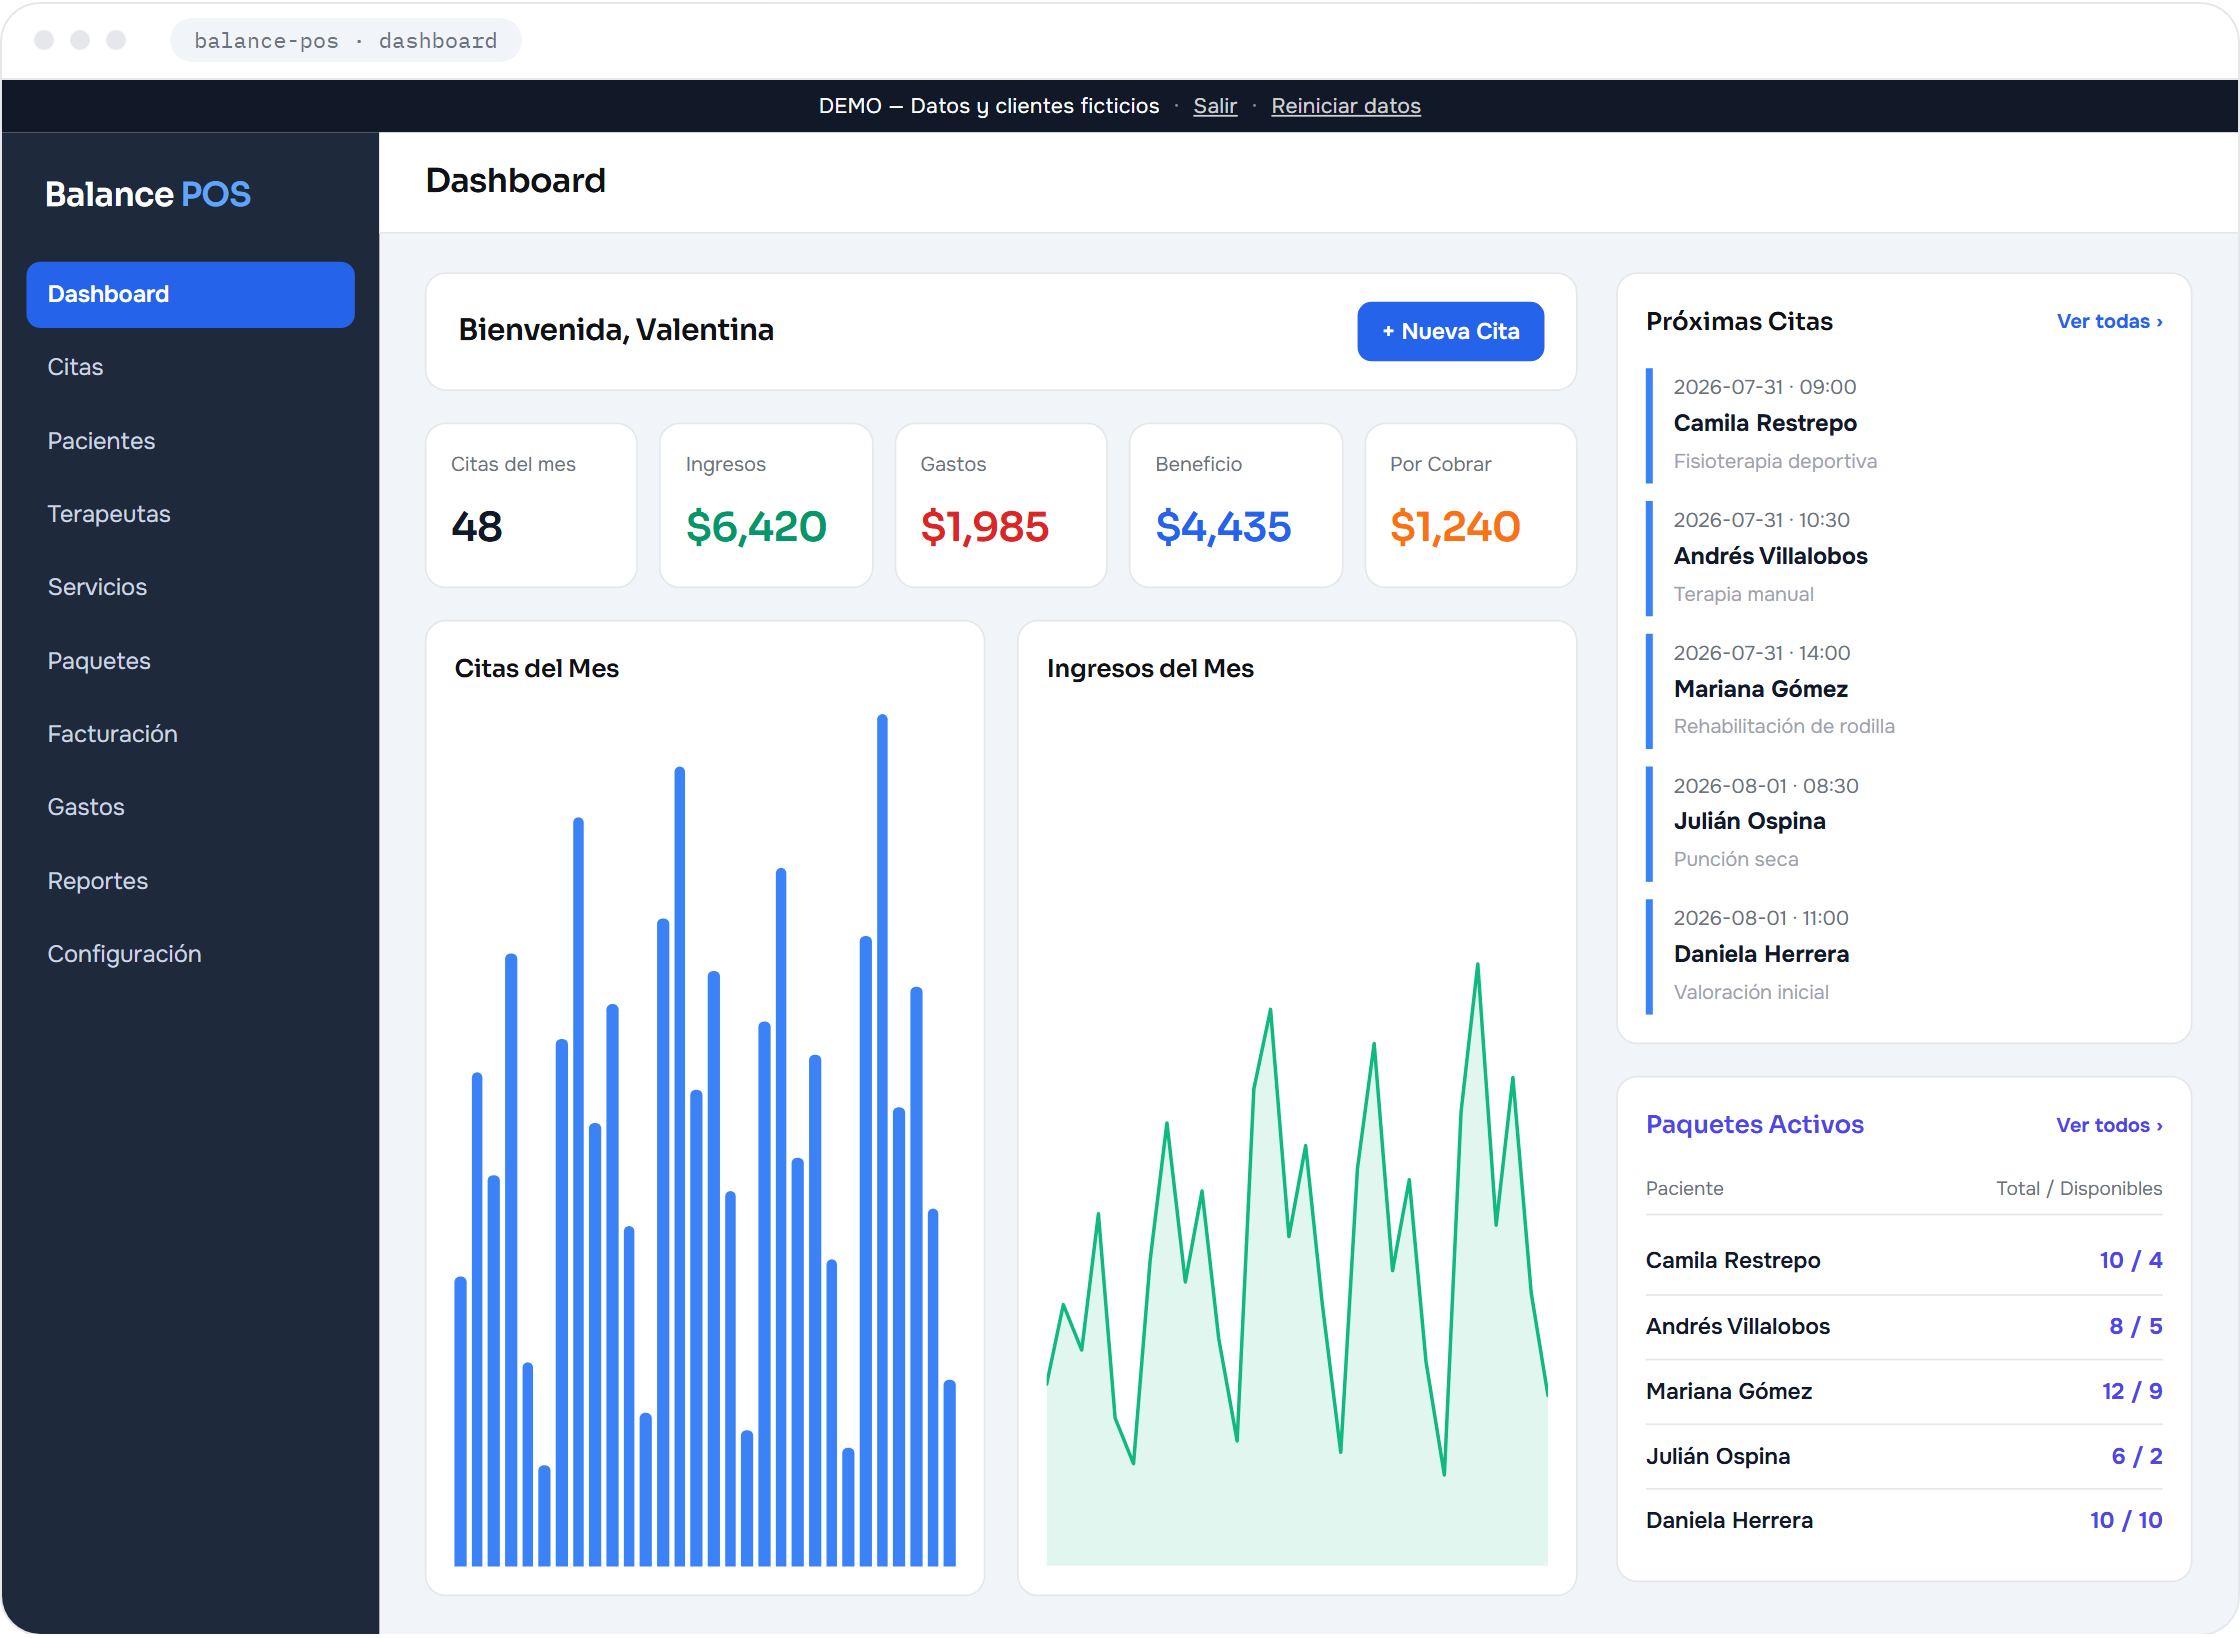Open Reportes from the sidebar
The height and width of the screenshot is (1638, 2240).
click(x=190, y=881)
